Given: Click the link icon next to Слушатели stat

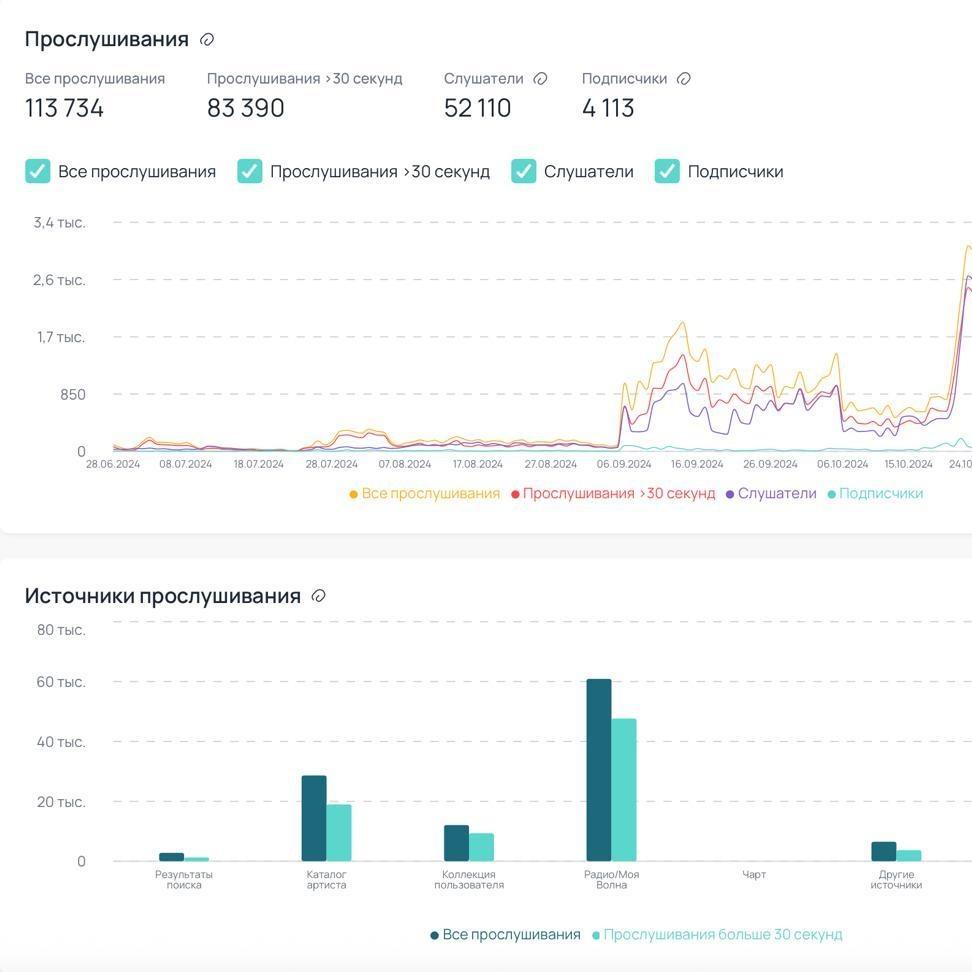Looking at the screenshot, I should point(541,79).
